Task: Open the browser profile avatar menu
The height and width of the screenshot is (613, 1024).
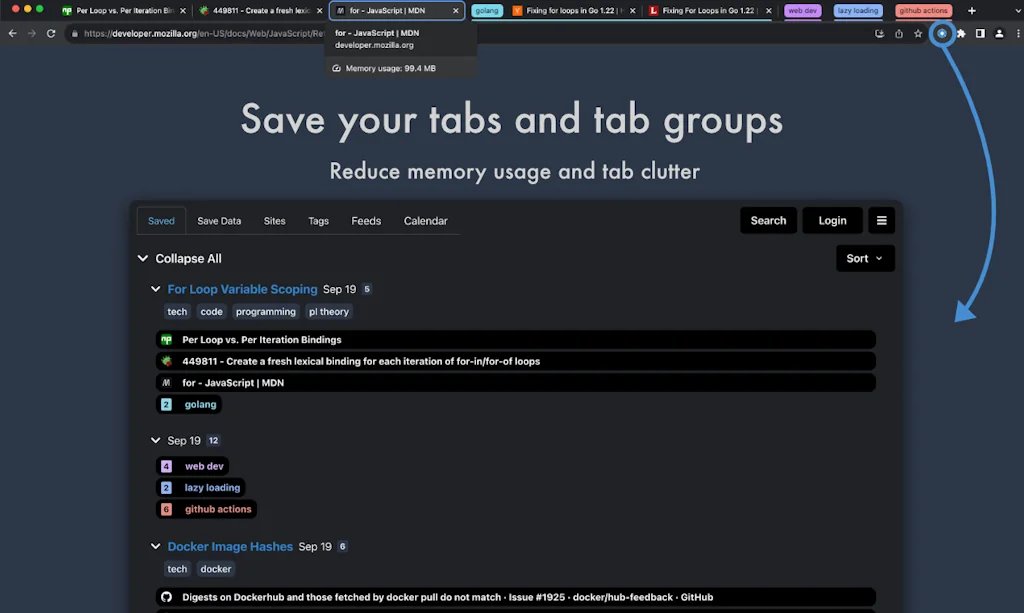Action: click(999, 33)
